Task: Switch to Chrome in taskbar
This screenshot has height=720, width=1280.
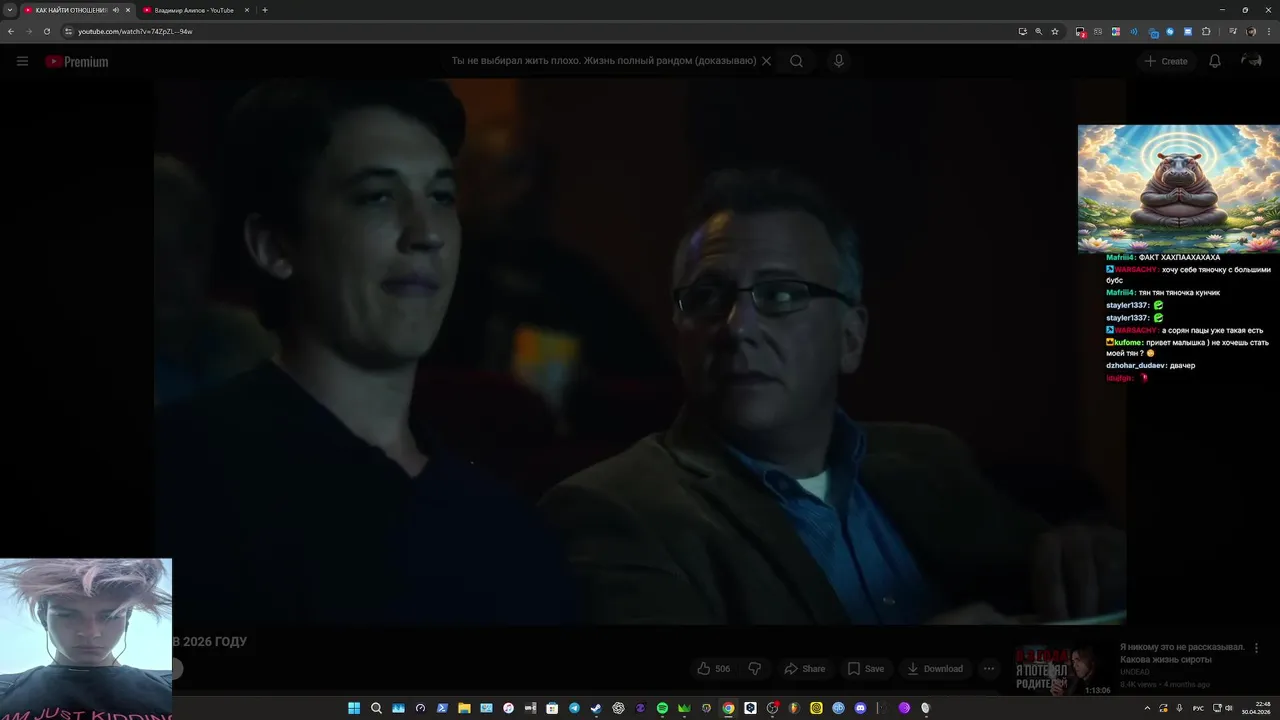Action: (728, 708)
